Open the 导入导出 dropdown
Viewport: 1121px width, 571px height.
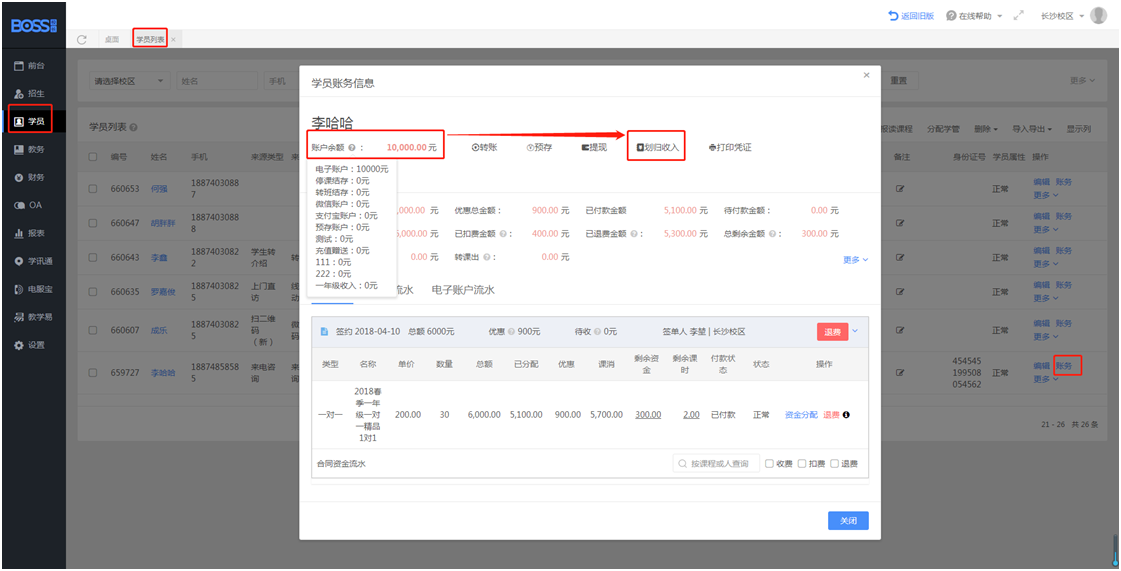(1032, 129)
